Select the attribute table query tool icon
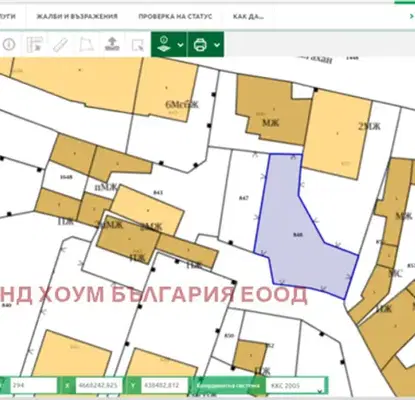Image resolution: width=415 pixels, height=400 pixels. (35, 44)
